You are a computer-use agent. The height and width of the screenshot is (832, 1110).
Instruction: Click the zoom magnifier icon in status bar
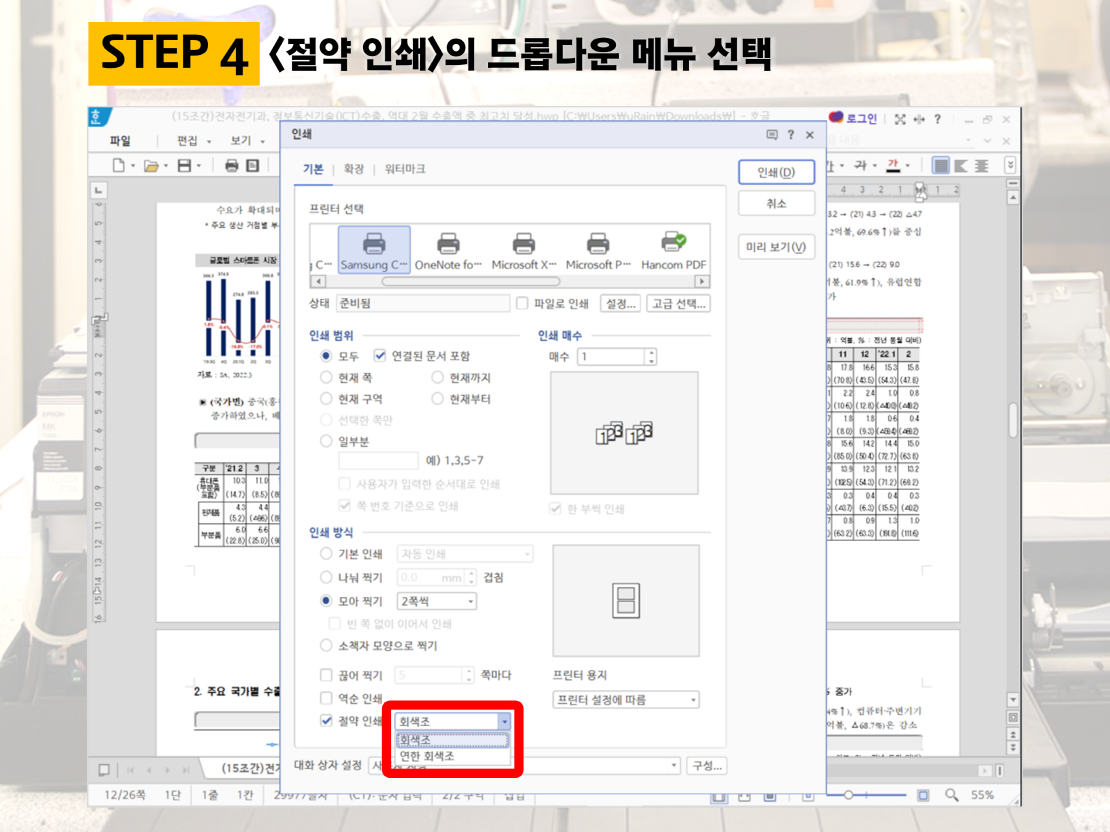pos(952,795)
